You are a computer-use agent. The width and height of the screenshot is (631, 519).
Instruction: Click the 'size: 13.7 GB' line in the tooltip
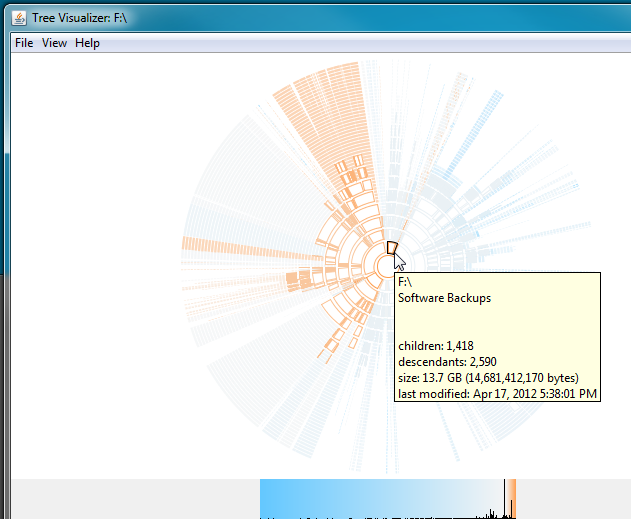(488, 378)
